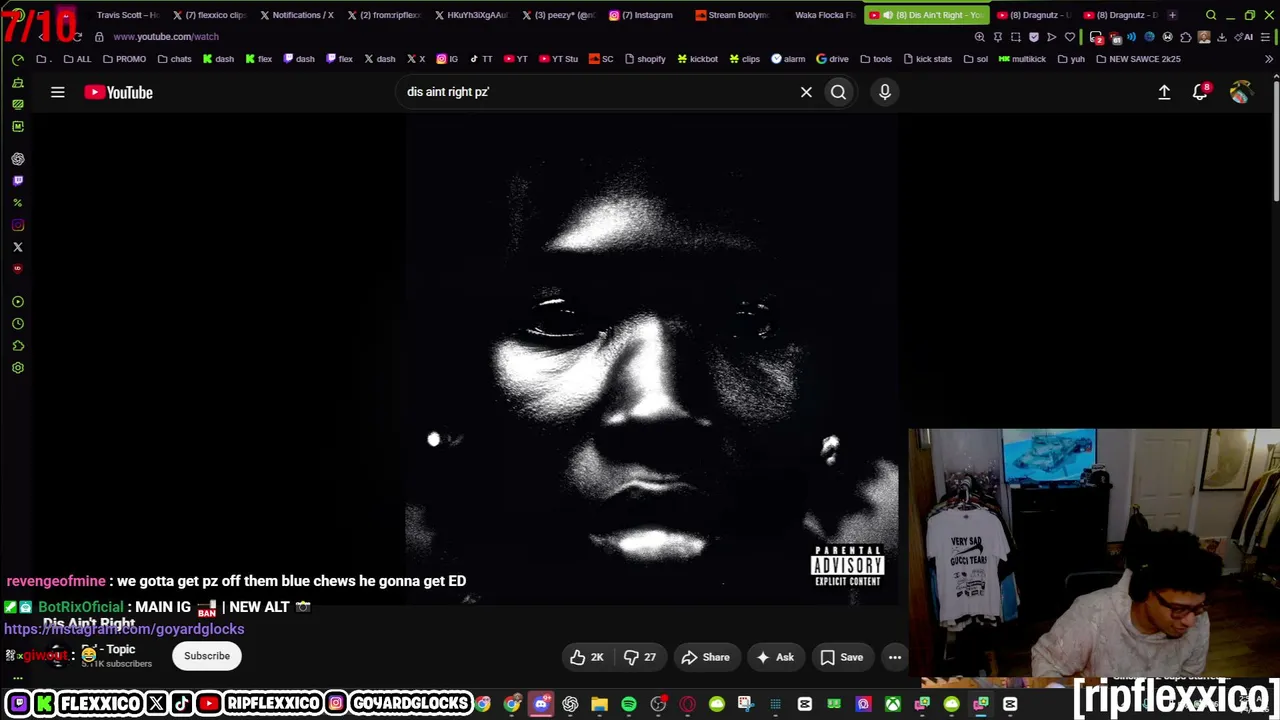
Task: Open a new browser tab
Action: 1172,15
